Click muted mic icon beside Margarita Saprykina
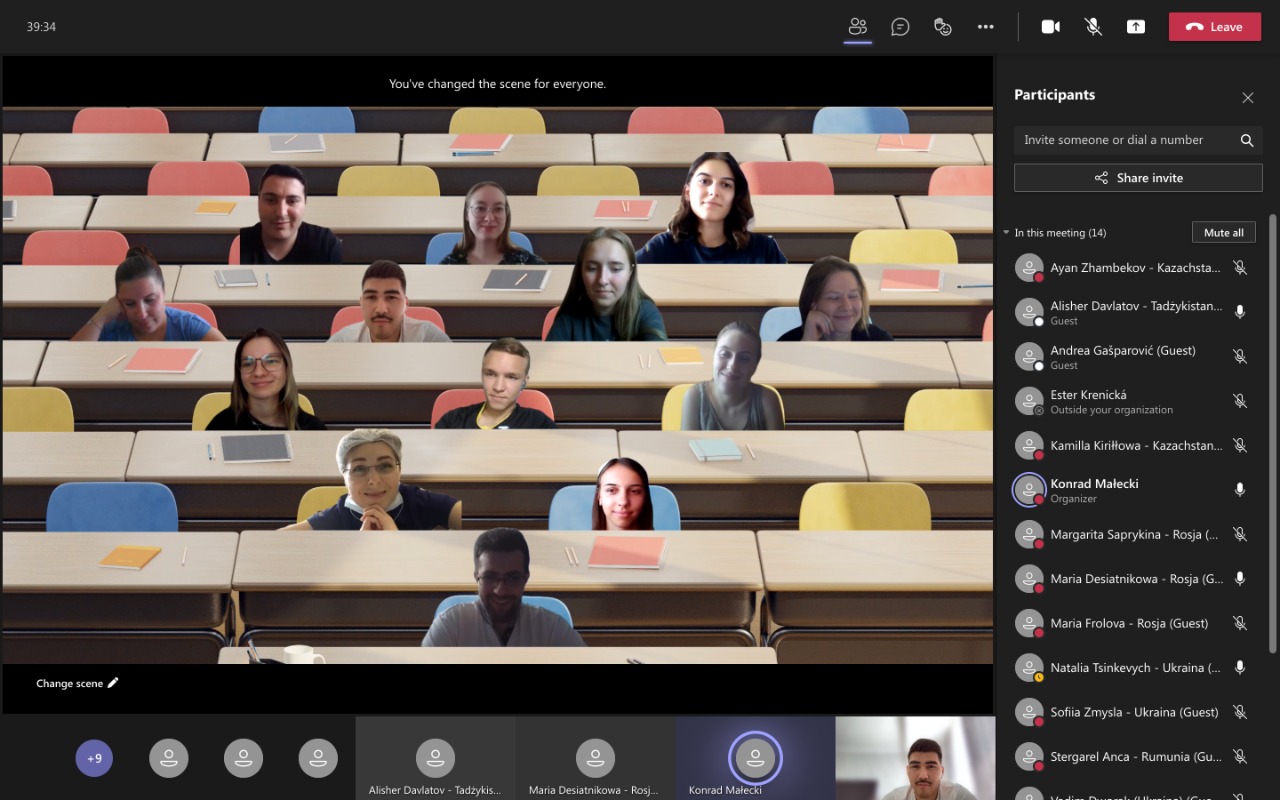1280x800 pixels. coord(1240,534)
